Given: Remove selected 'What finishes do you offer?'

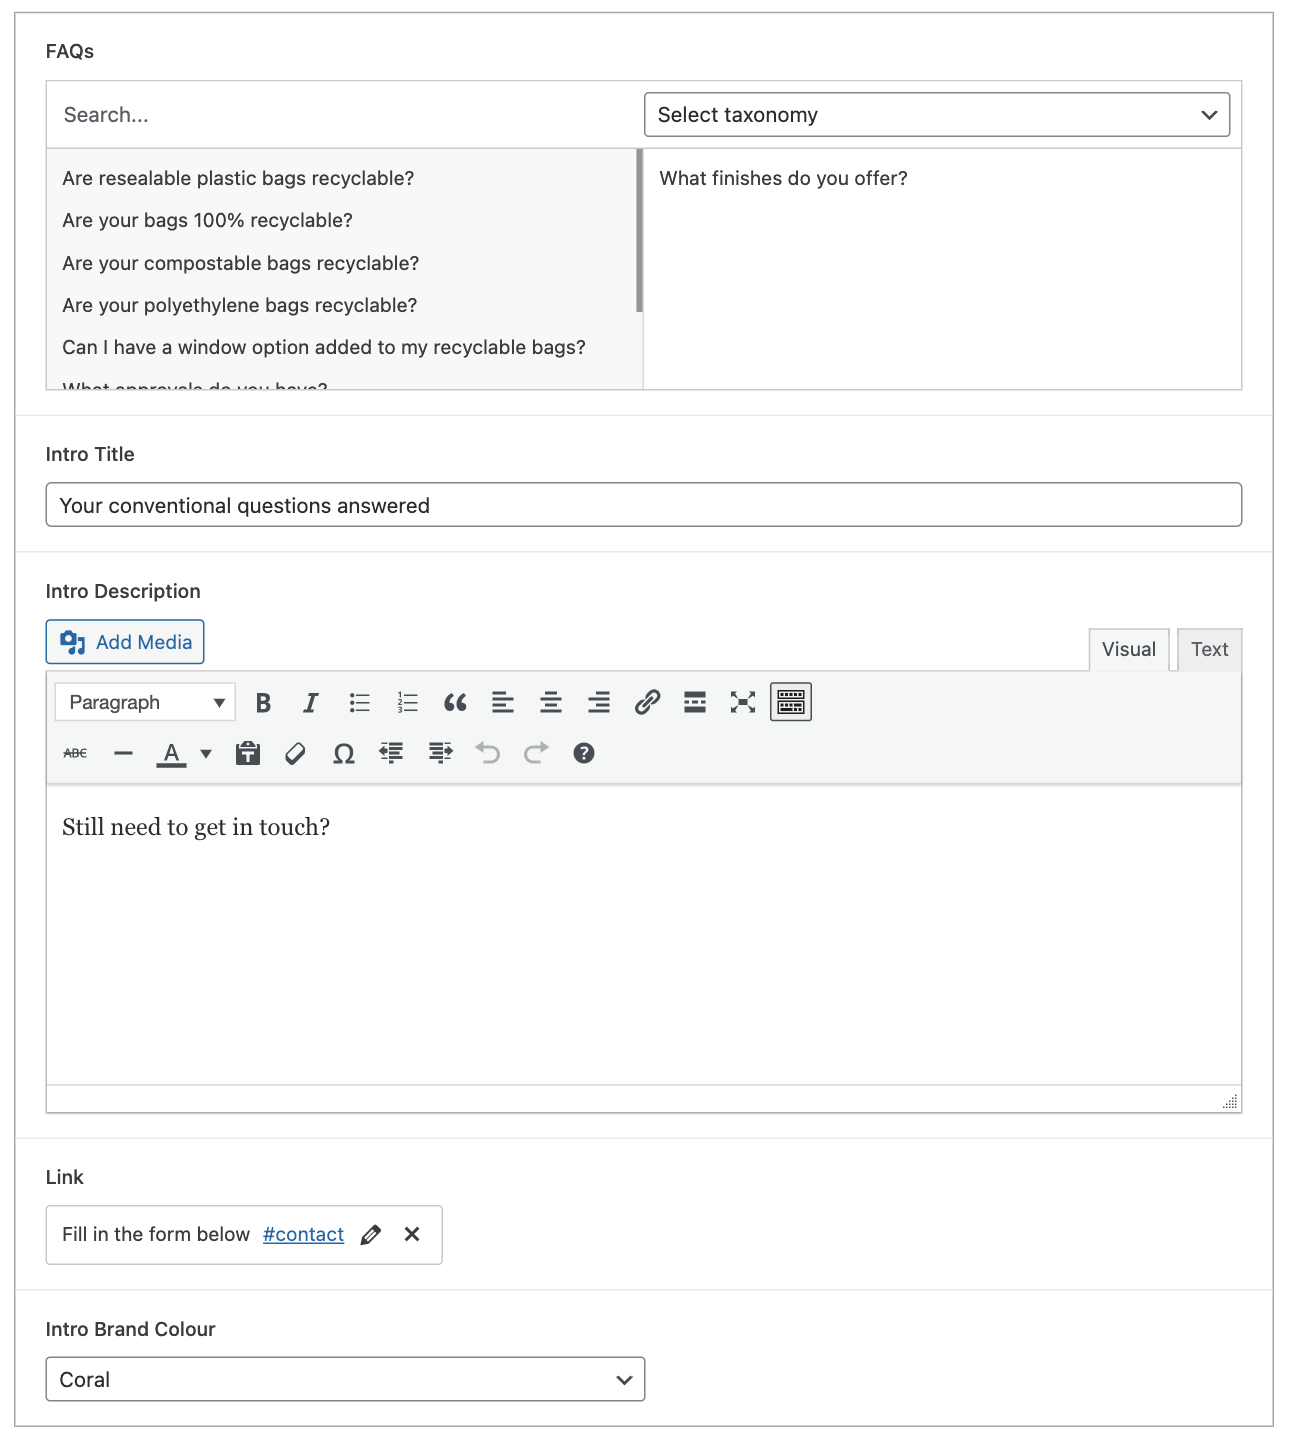Looking at the screenshot, I should pos(783,178).
